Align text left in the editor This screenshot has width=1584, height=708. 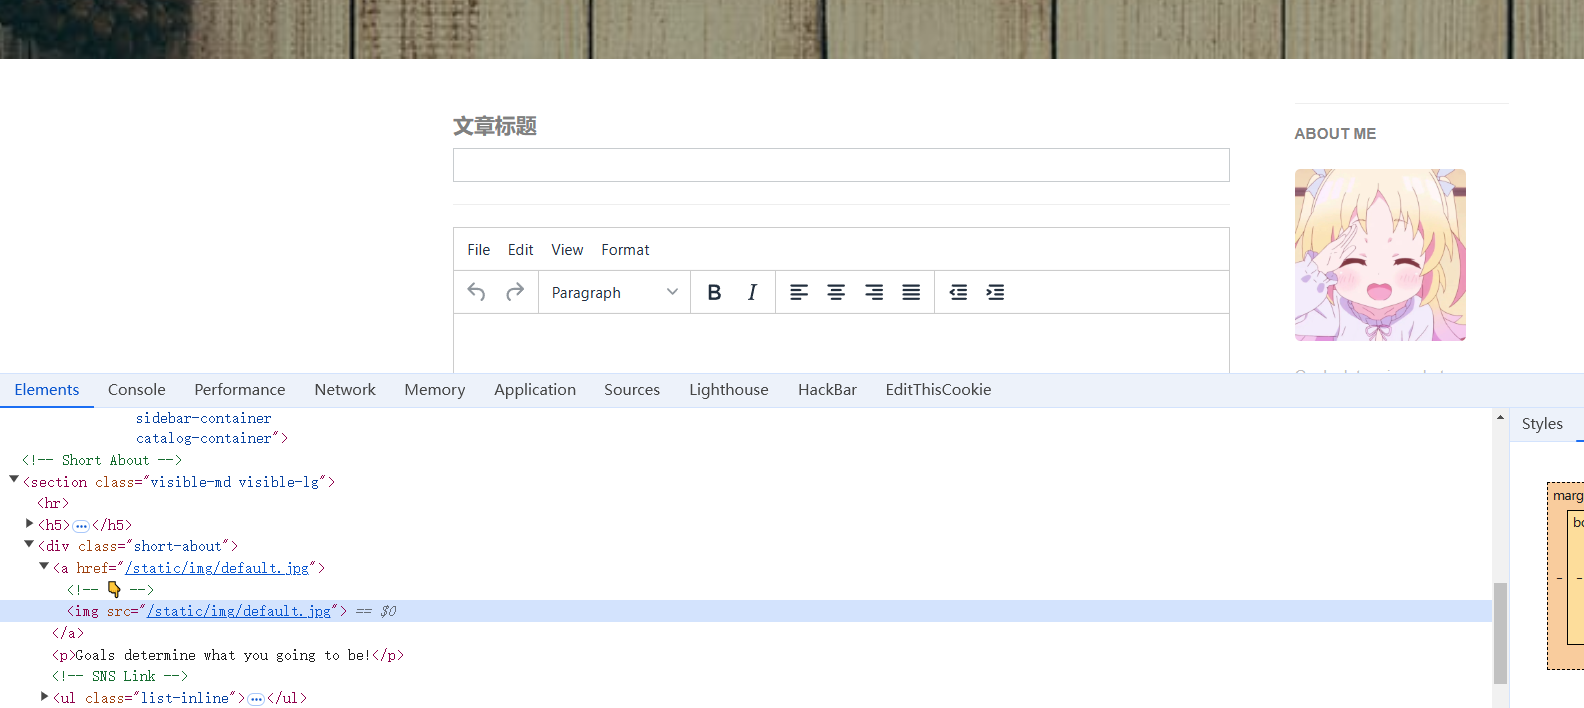pyautogui.click(x=799, y=292)
